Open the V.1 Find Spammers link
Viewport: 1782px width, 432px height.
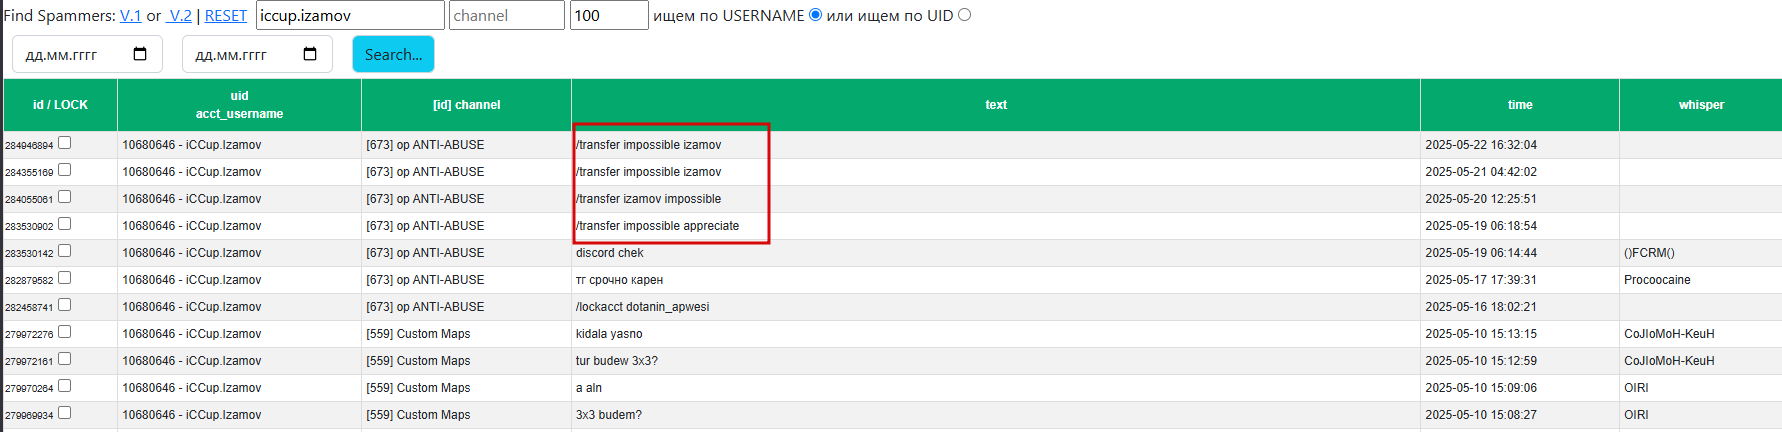[131, 16]
